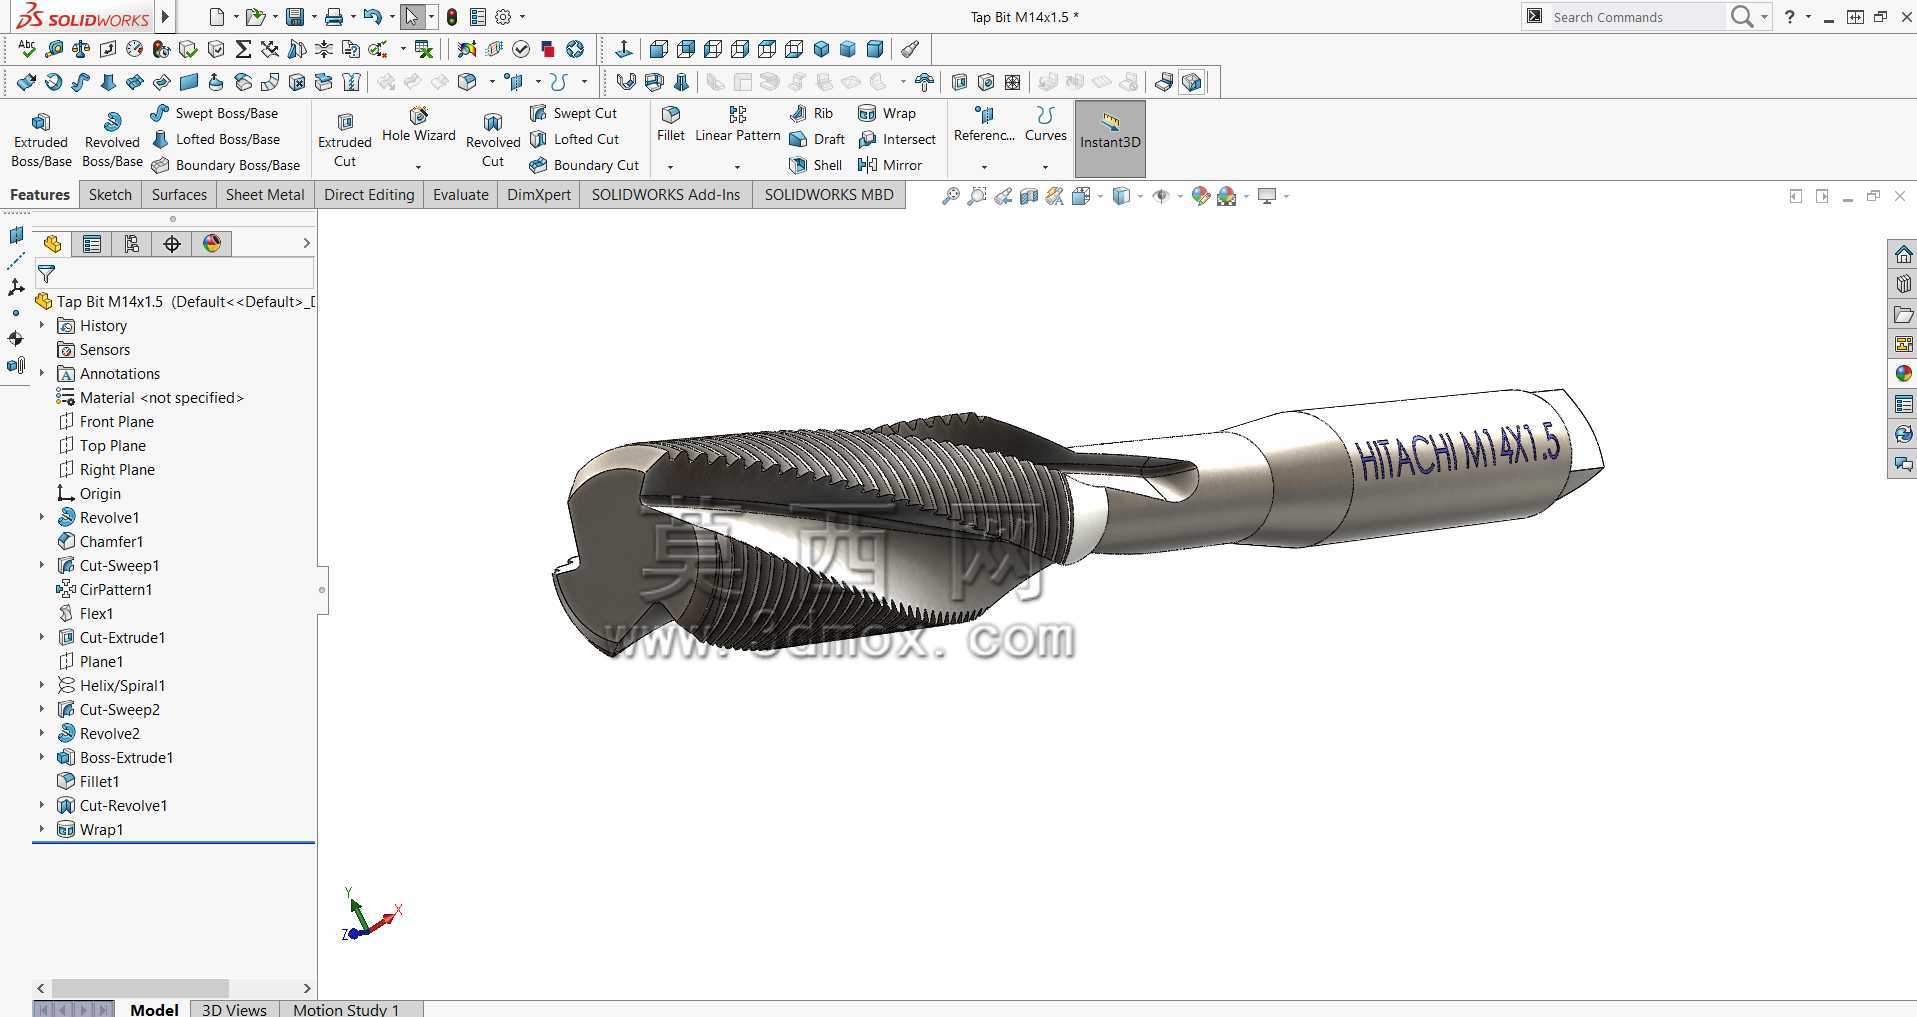This screenshot has width=1917, height=1017.
Task: Open the DisplayManager appearance icon
Action: (x=212, y=244)
